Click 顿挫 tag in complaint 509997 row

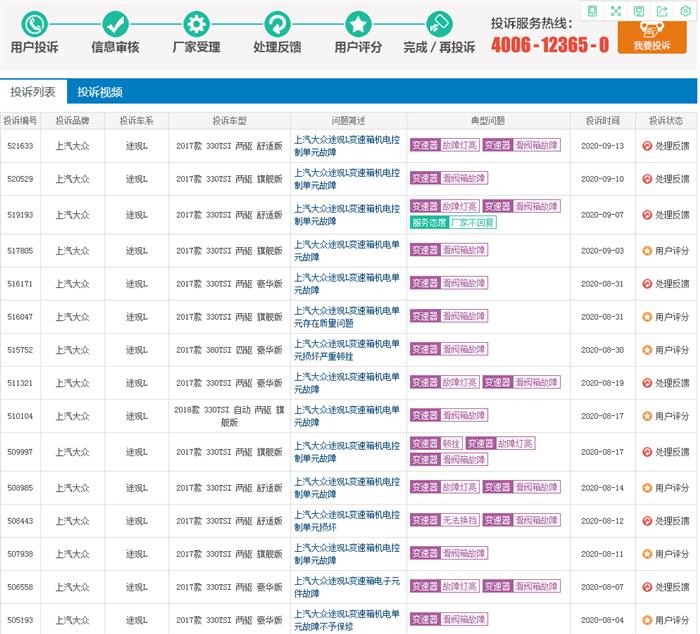(436, 443)
